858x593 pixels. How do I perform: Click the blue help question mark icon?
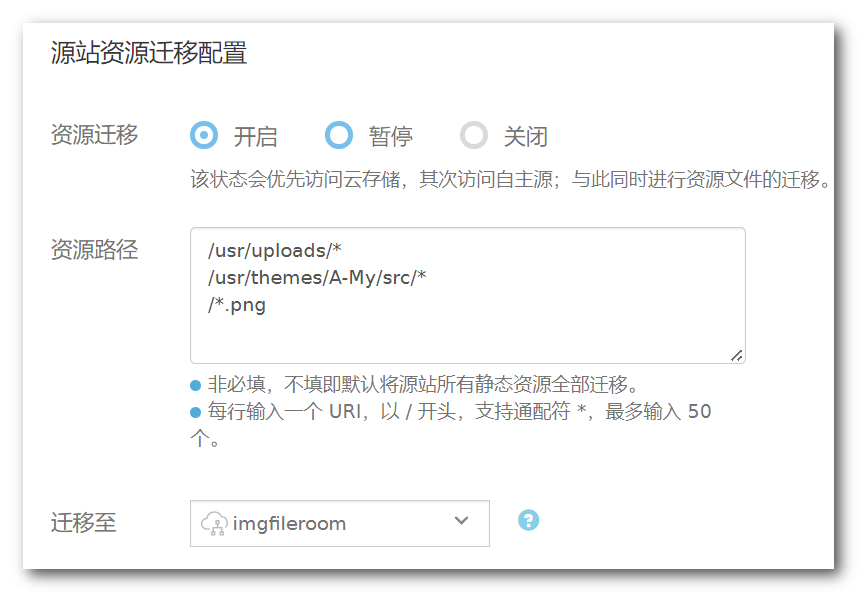(x=528, y=520)
